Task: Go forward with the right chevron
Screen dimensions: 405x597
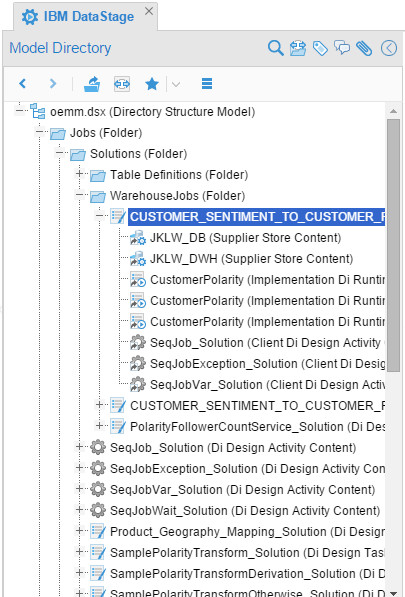Action: point(53,83)
